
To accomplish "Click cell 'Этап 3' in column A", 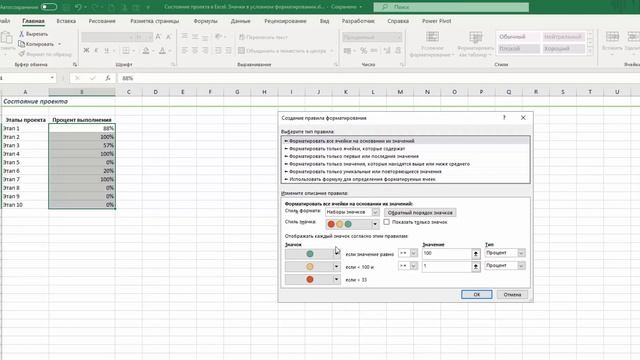I will pyautogui.click(x=24, y=145).
